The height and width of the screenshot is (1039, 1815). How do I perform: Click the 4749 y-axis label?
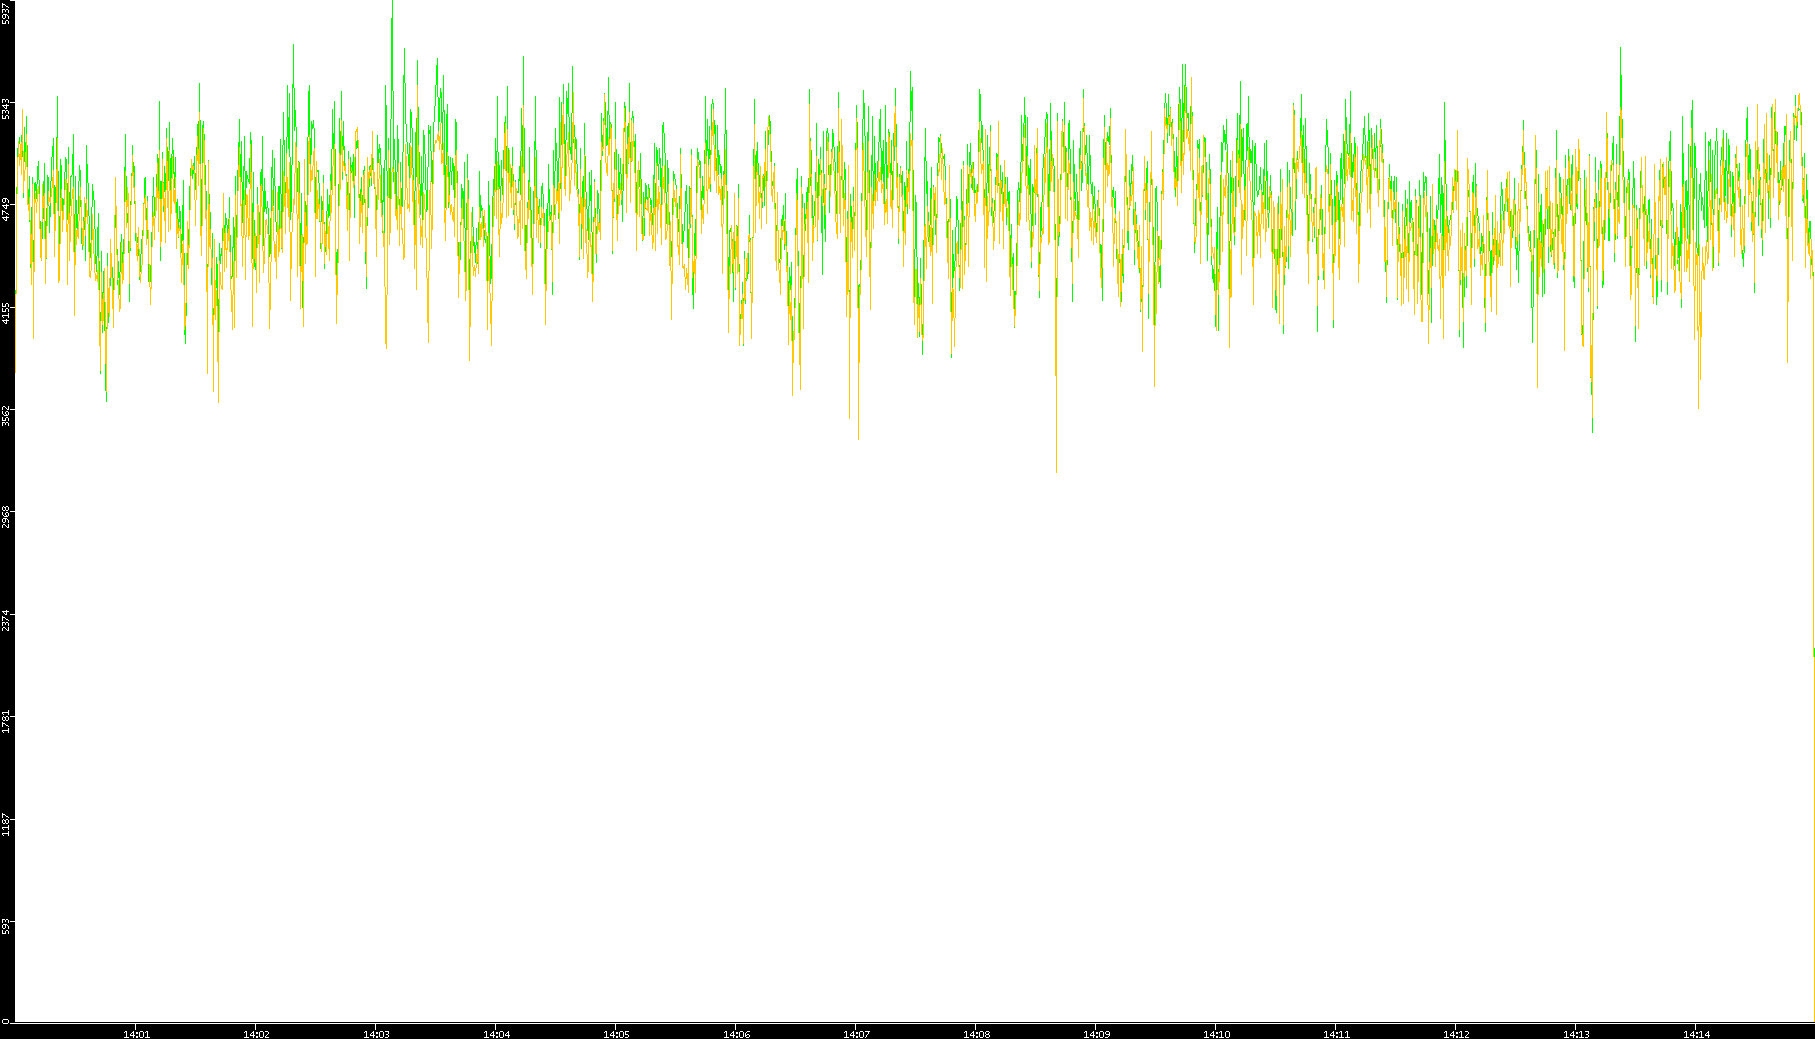coord(6,209)
